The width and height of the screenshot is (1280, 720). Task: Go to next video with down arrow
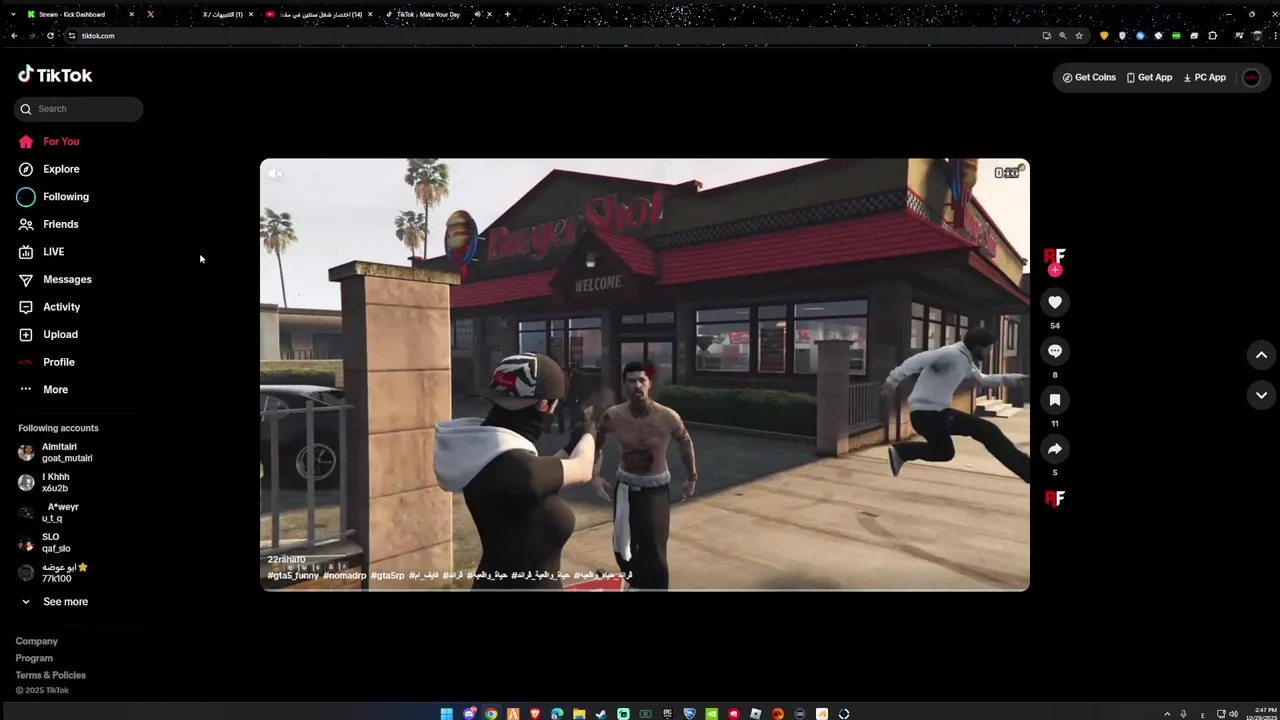pos(1261,395)
